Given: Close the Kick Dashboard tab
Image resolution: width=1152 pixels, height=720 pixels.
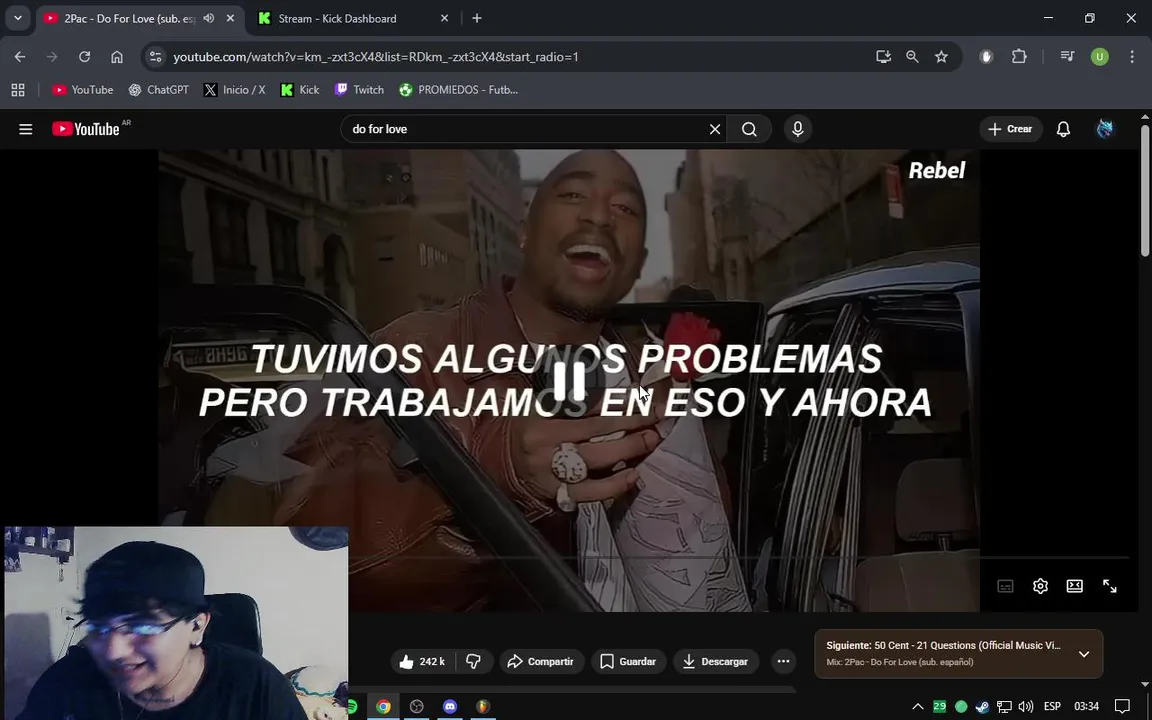Looking at the screenshot, I should pos(444,18).
